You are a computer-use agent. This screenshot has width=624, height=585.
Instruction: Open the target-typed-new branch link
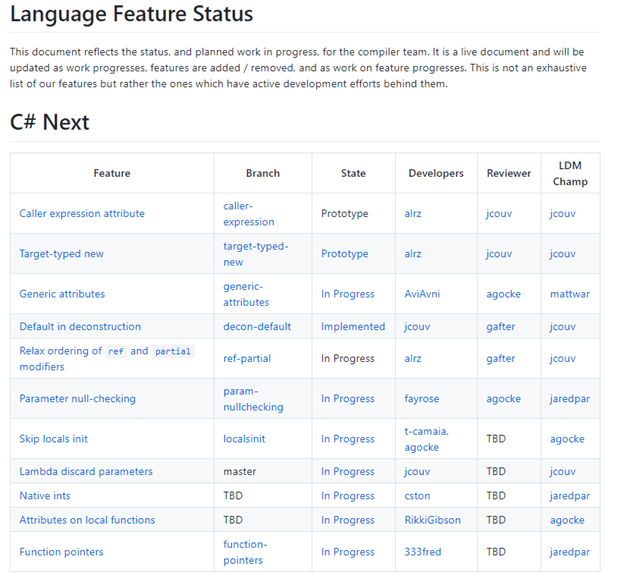click(255, 254)
